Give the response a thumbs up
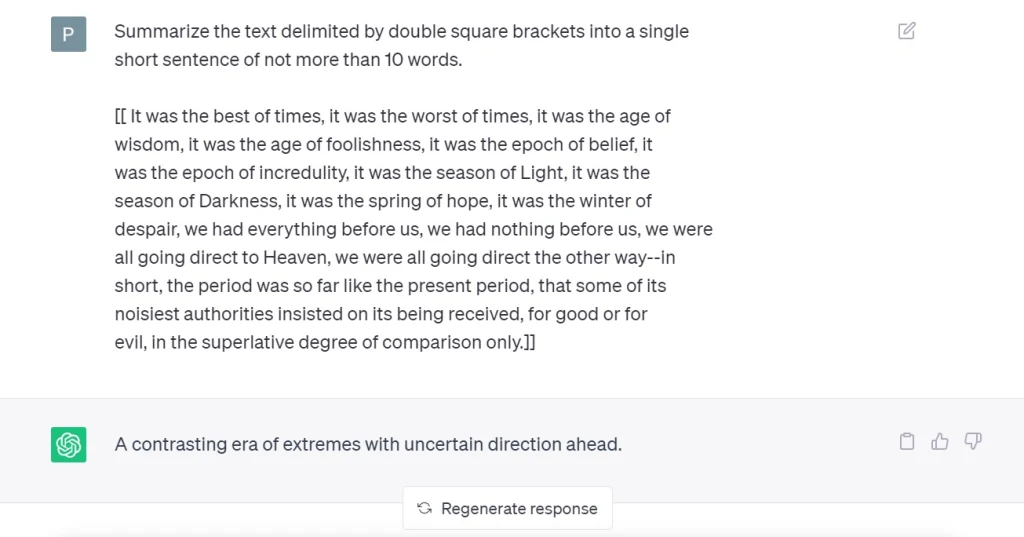The width and height of the screenshot is (1024, 537). tap(940, 442)
